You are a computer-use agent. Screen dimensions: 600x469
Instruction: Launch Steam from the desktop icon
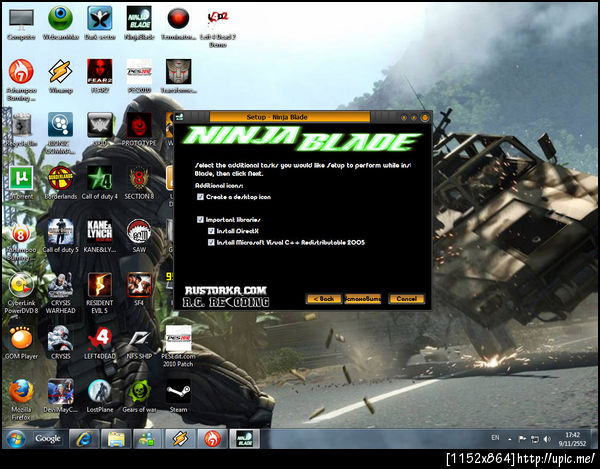tap(178, 396)
